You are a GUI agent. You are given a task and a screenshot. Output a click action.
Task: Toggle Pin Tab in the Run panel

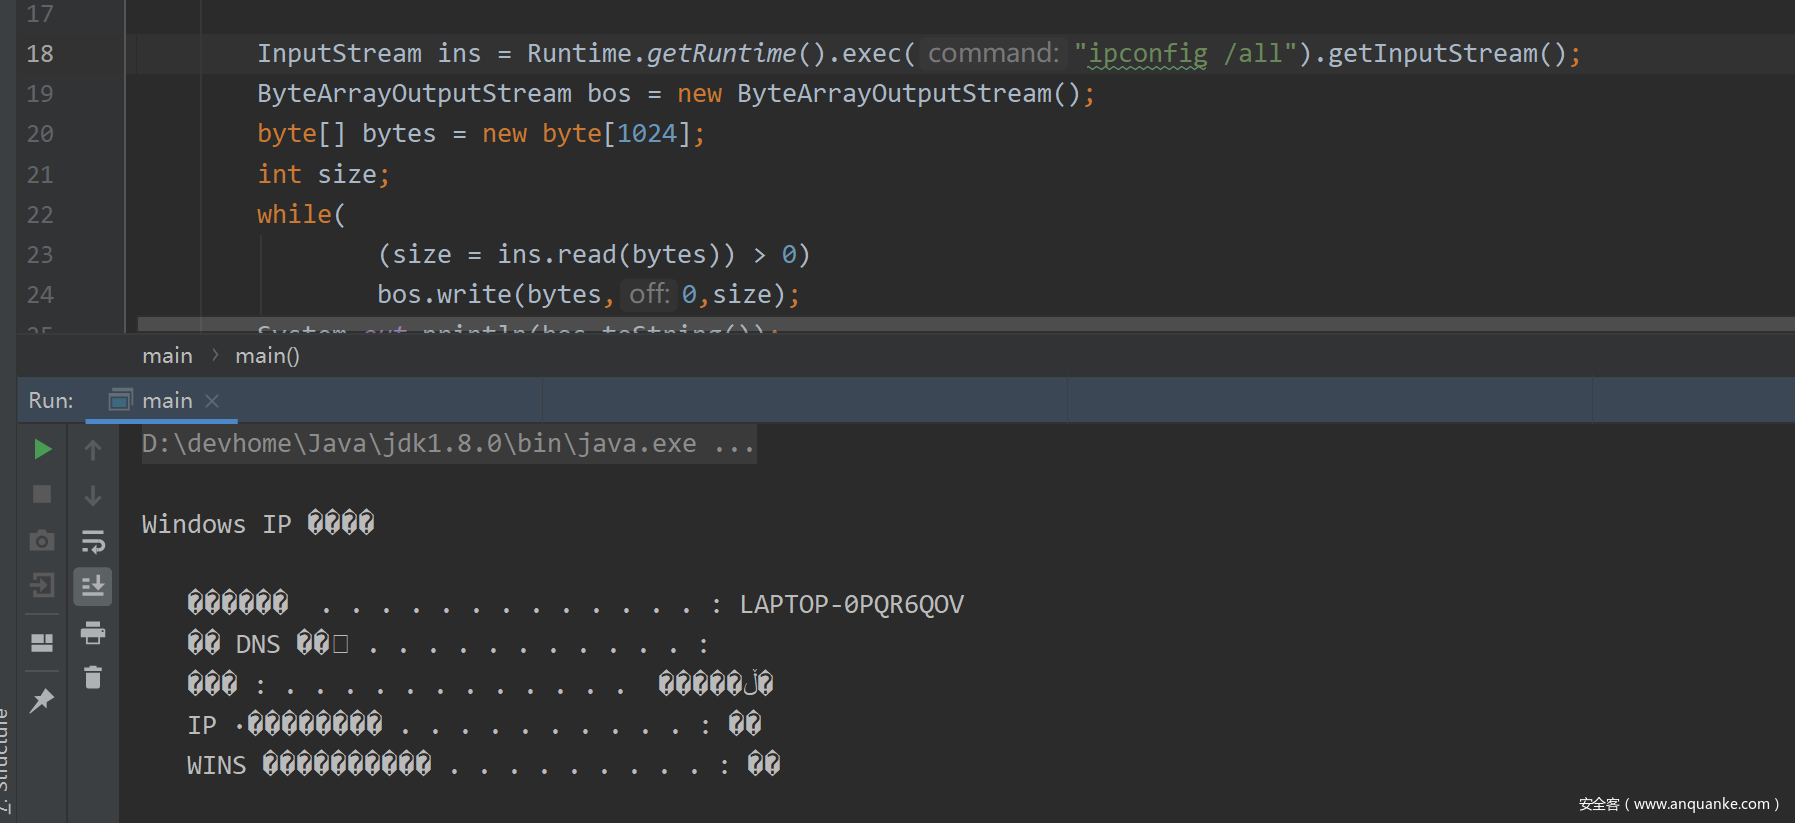tap(42, 701)
